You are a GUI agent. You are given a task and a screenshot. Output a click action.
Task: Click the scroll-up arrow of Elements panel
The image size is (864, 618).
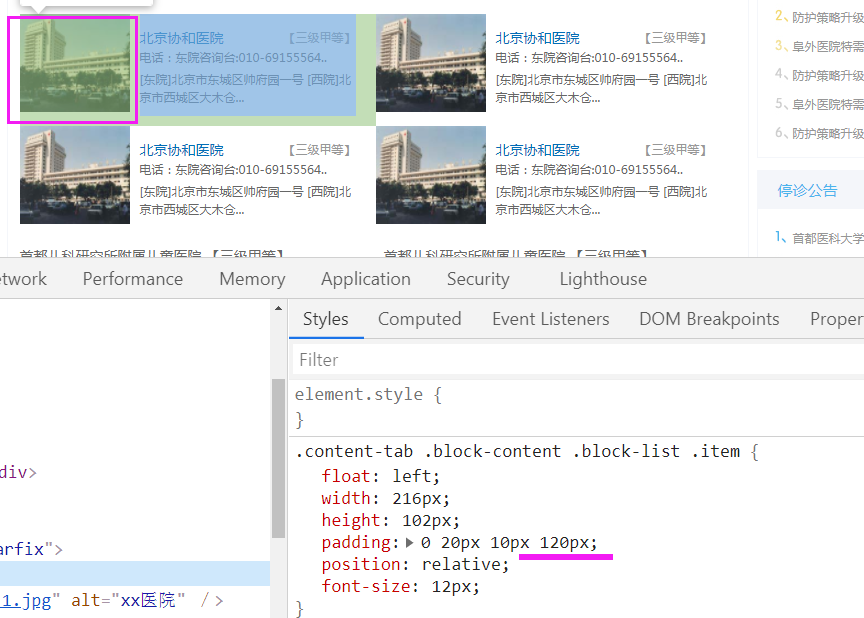click(x=278, y=308)
